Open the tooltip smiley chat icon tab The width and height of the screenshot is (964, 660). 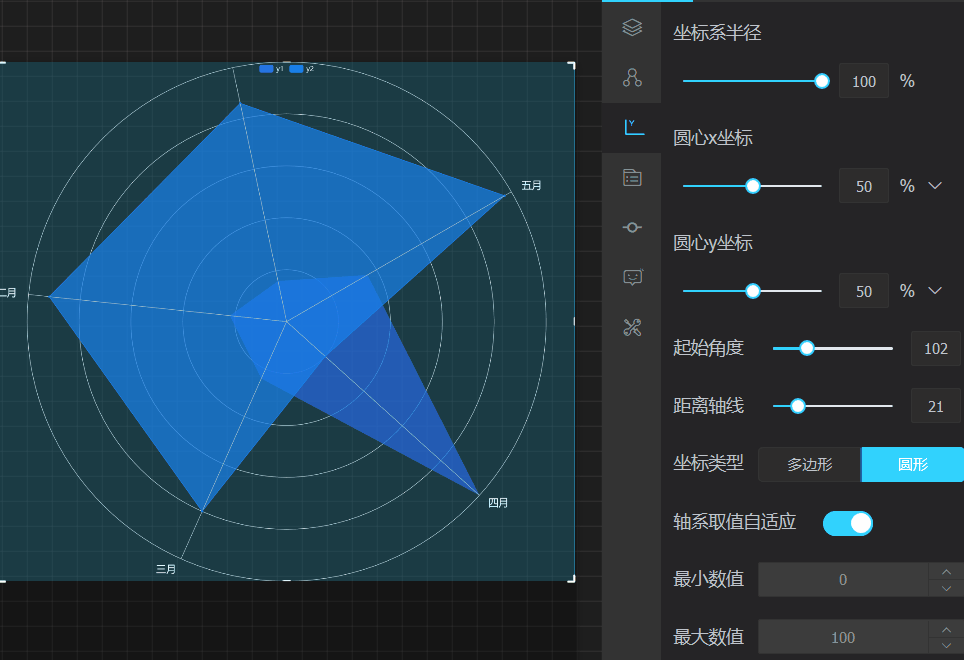click(x=633, y=277)
